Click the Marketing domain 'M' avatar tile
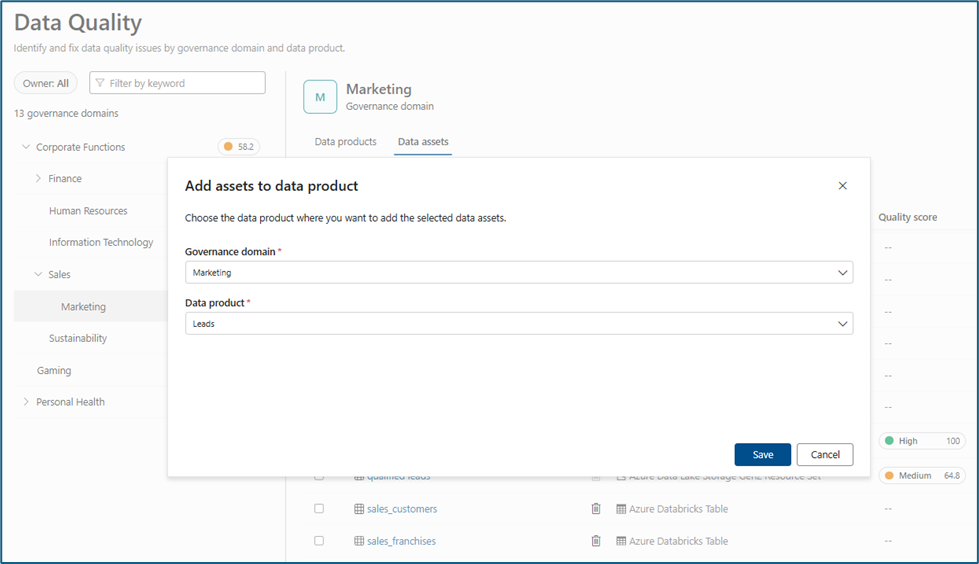Viewport: 979px width, 564px height. (320, 97)
